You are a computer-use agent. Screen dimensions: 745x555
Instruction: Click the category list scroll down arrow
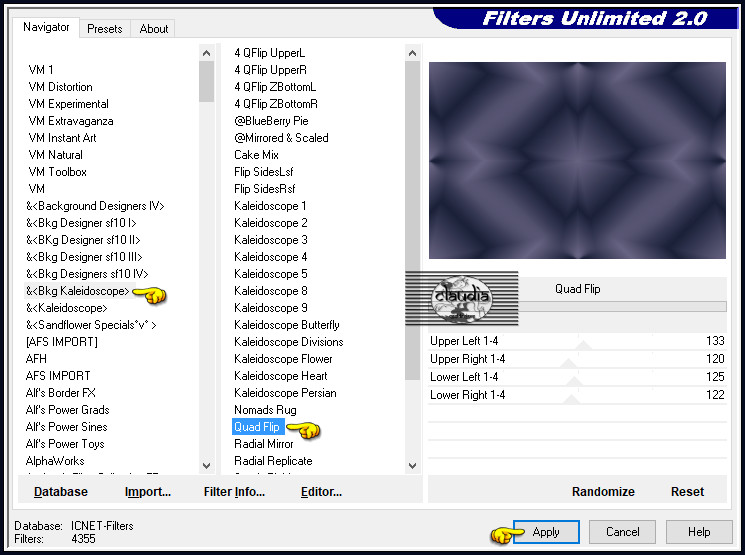206,466
